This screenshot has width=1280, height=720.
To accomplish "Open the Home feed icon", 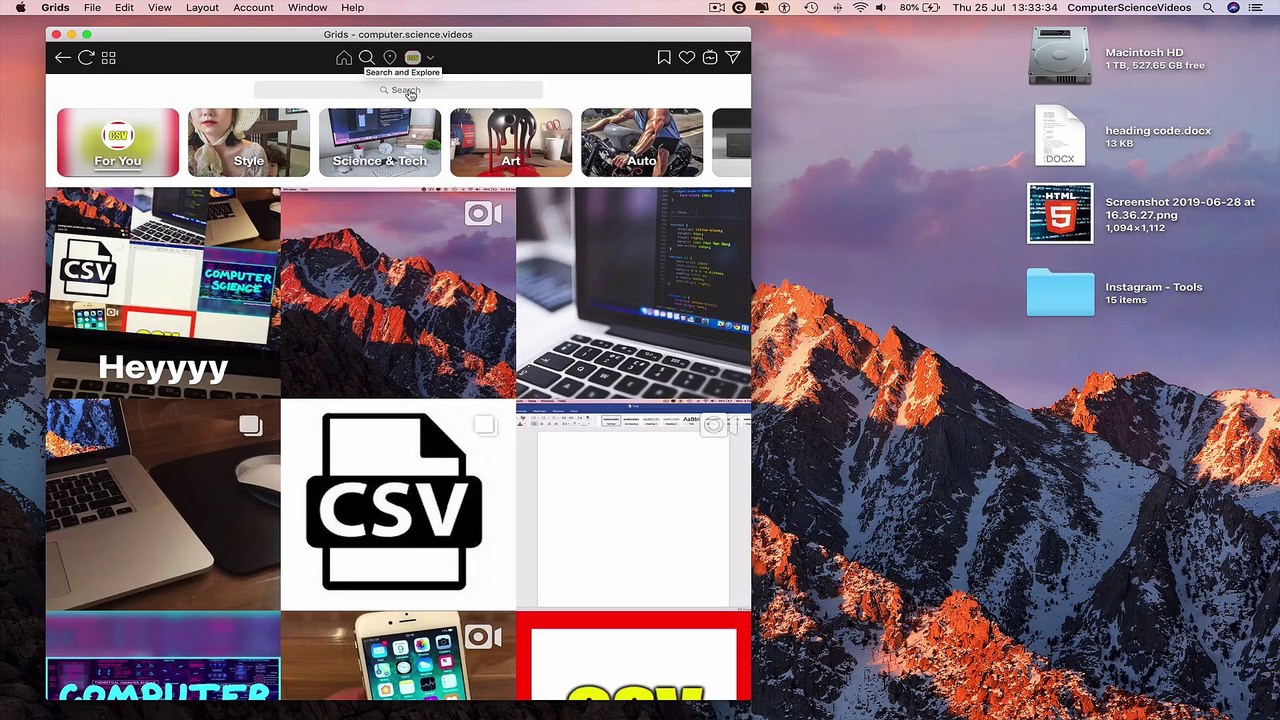I will pyautogui.click(x=344, y=58).
